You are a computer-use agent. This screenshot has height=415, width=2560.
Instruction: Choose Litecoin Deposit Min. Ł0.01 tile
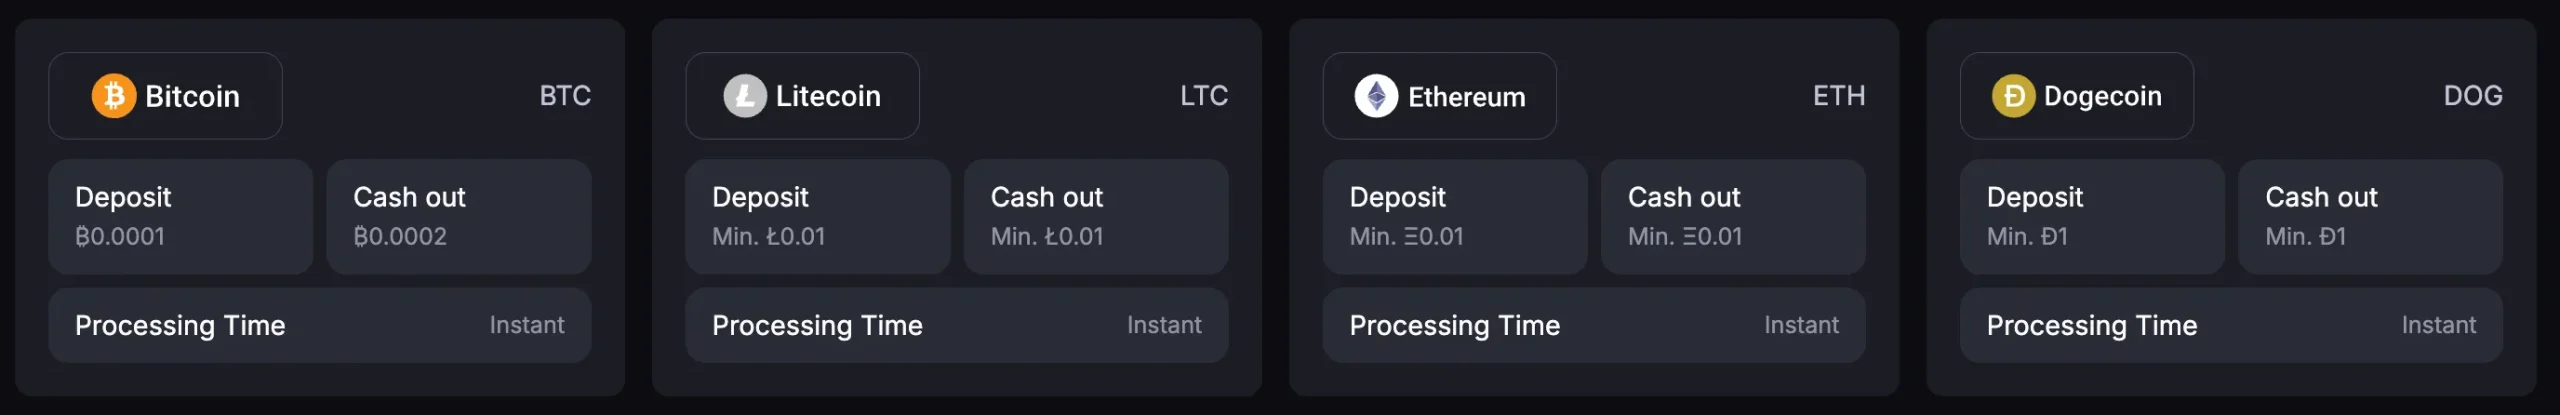point(818,217)
